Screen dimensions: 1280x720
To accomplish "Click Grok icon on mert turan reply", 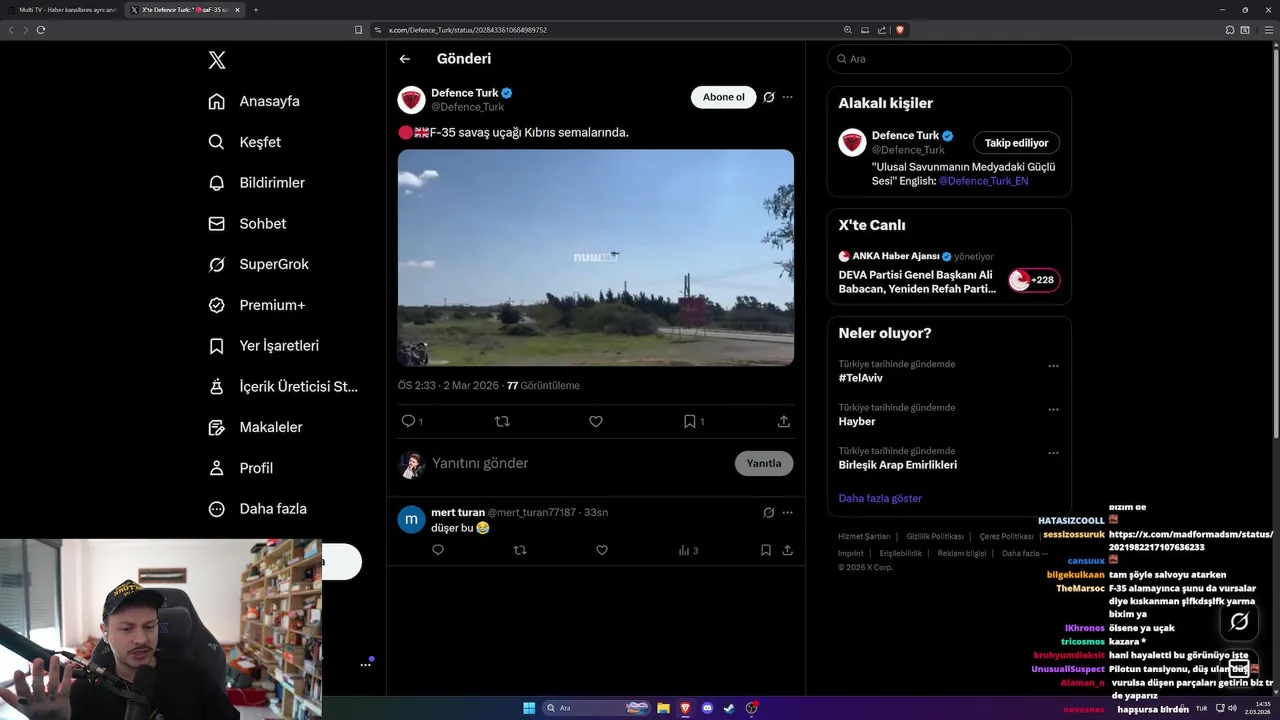I will click(x=768, y=512).
